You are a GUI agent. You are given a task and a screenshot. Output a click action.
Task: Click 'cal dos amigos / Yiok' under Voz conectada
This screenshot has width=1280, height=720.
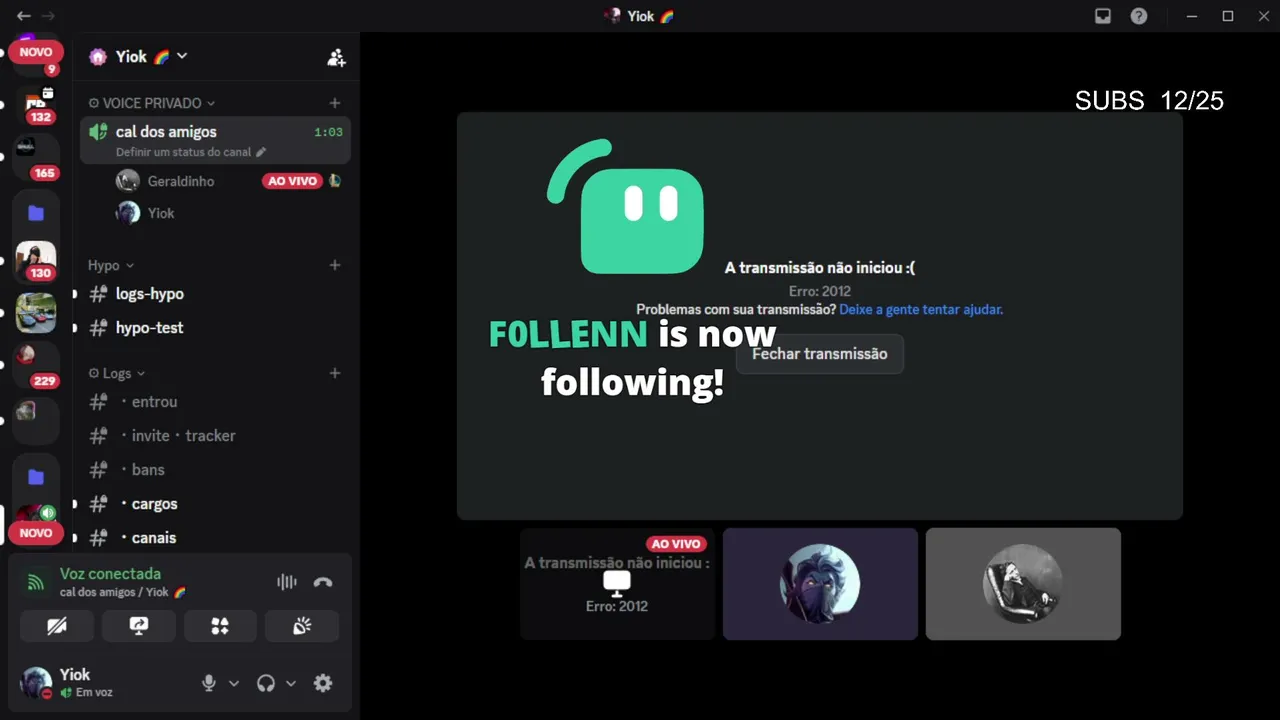coord(123,592)
